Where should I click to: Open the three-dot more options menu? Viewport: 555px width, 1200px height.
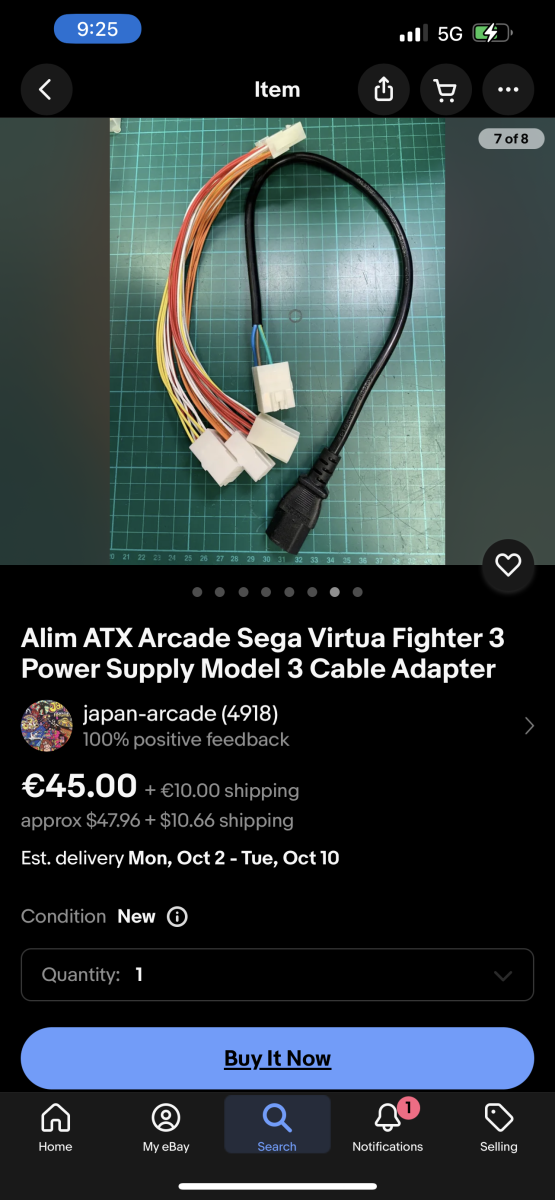click(508, 90)
